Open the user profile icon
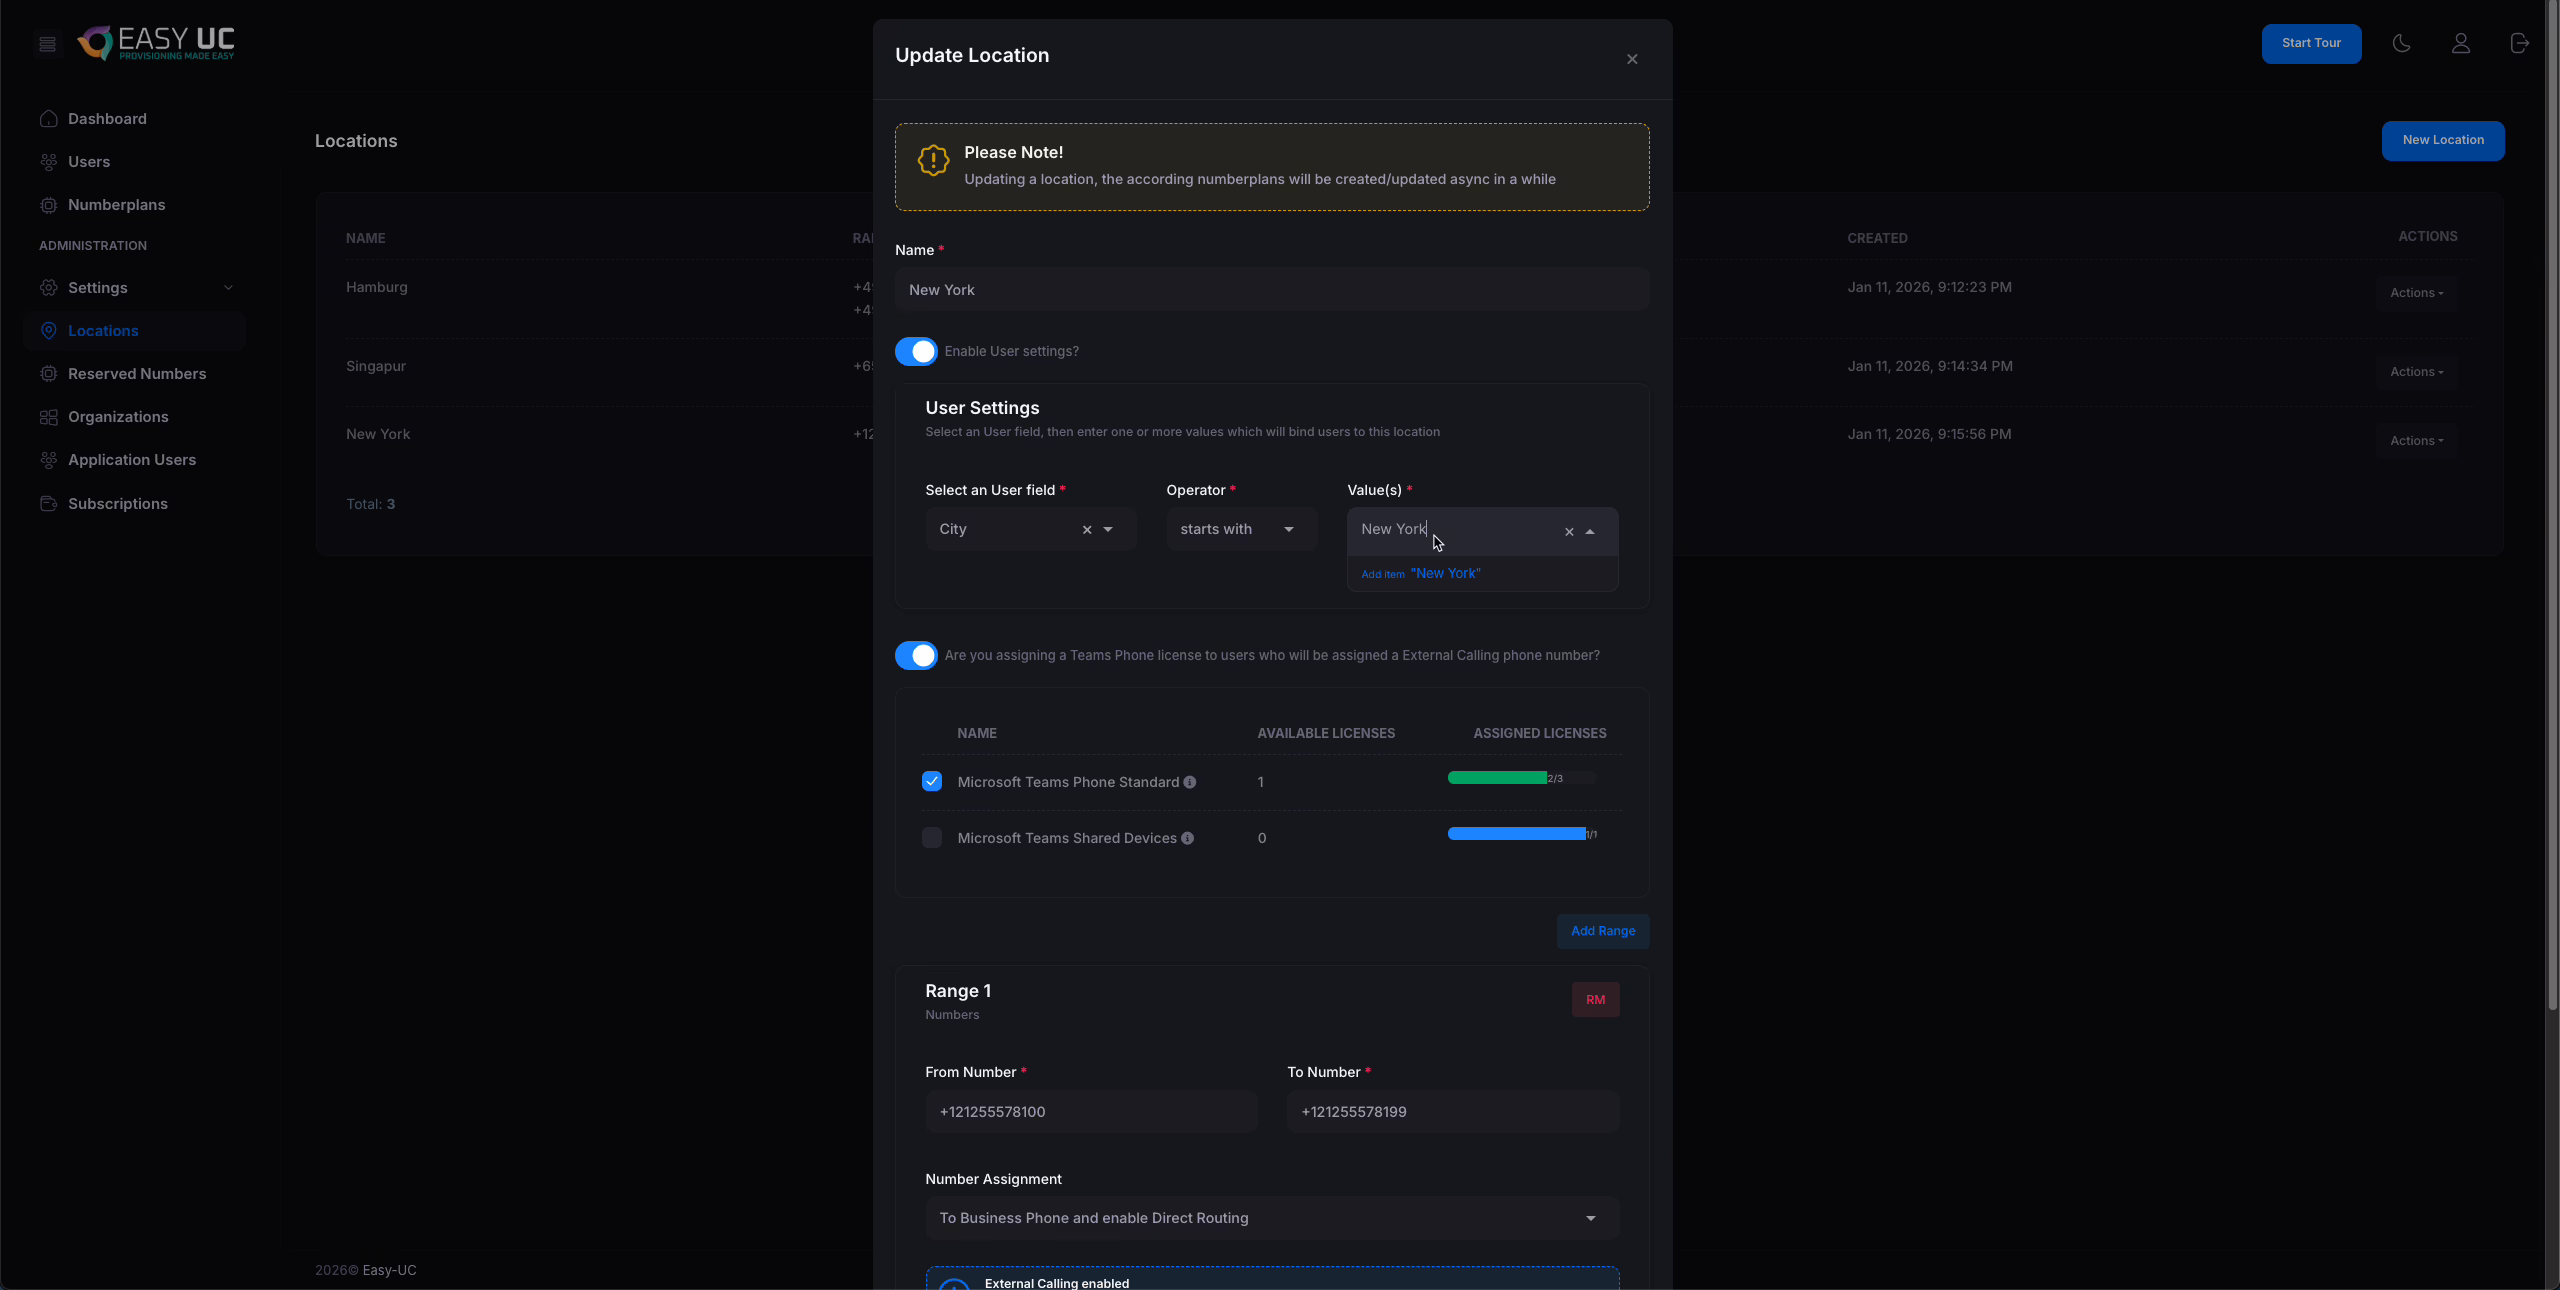The image size is (2560, 1290). (2460, 43)
